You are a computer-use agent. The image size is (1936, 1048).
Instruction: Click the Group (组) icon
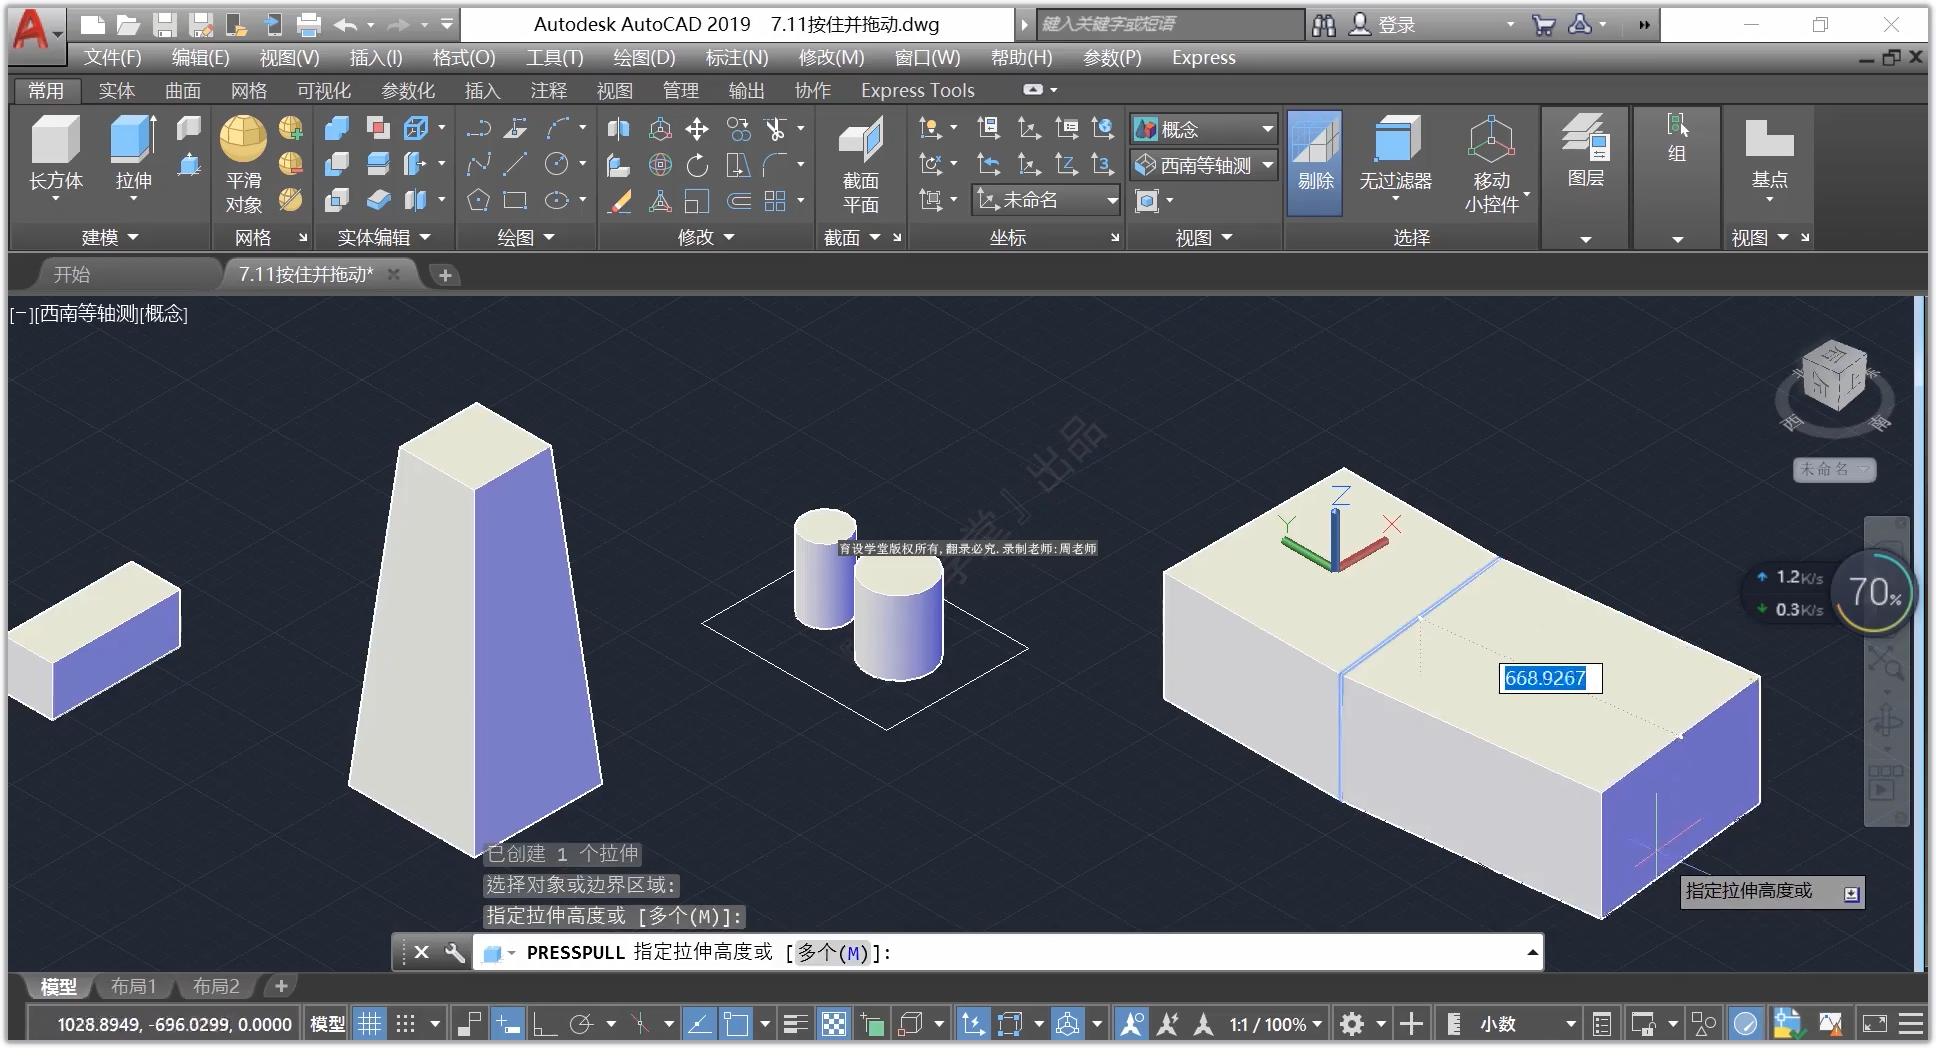click(1677, 126)
